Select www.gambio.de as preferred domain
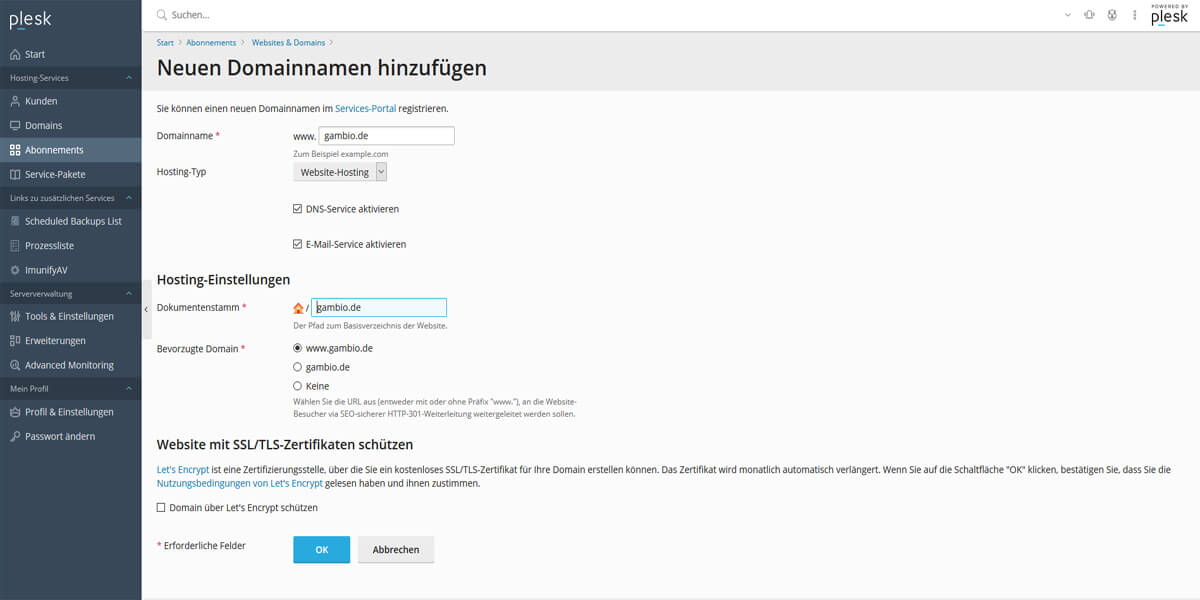Viewport: 1200px width, 600px height. pos(297,348)
